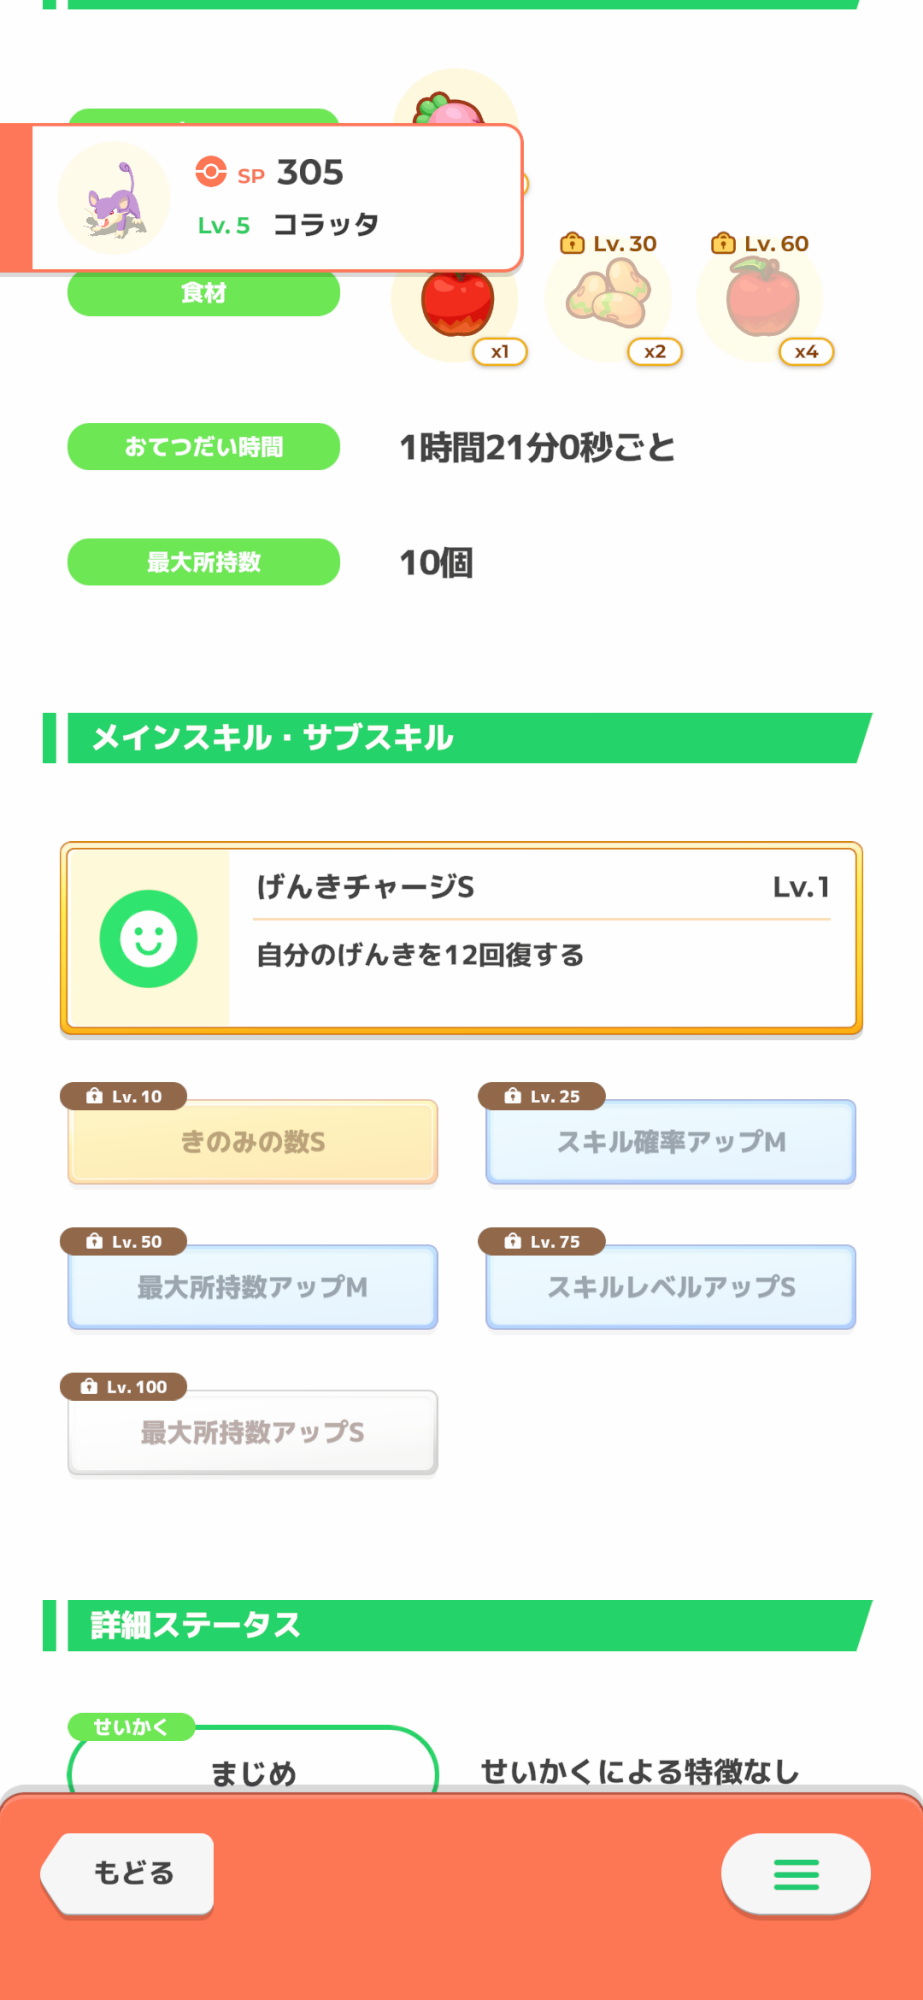Tap the スキルレベルアップS sub skill
This screenshot has width=923, height=2000.
tap(671, 1287)
